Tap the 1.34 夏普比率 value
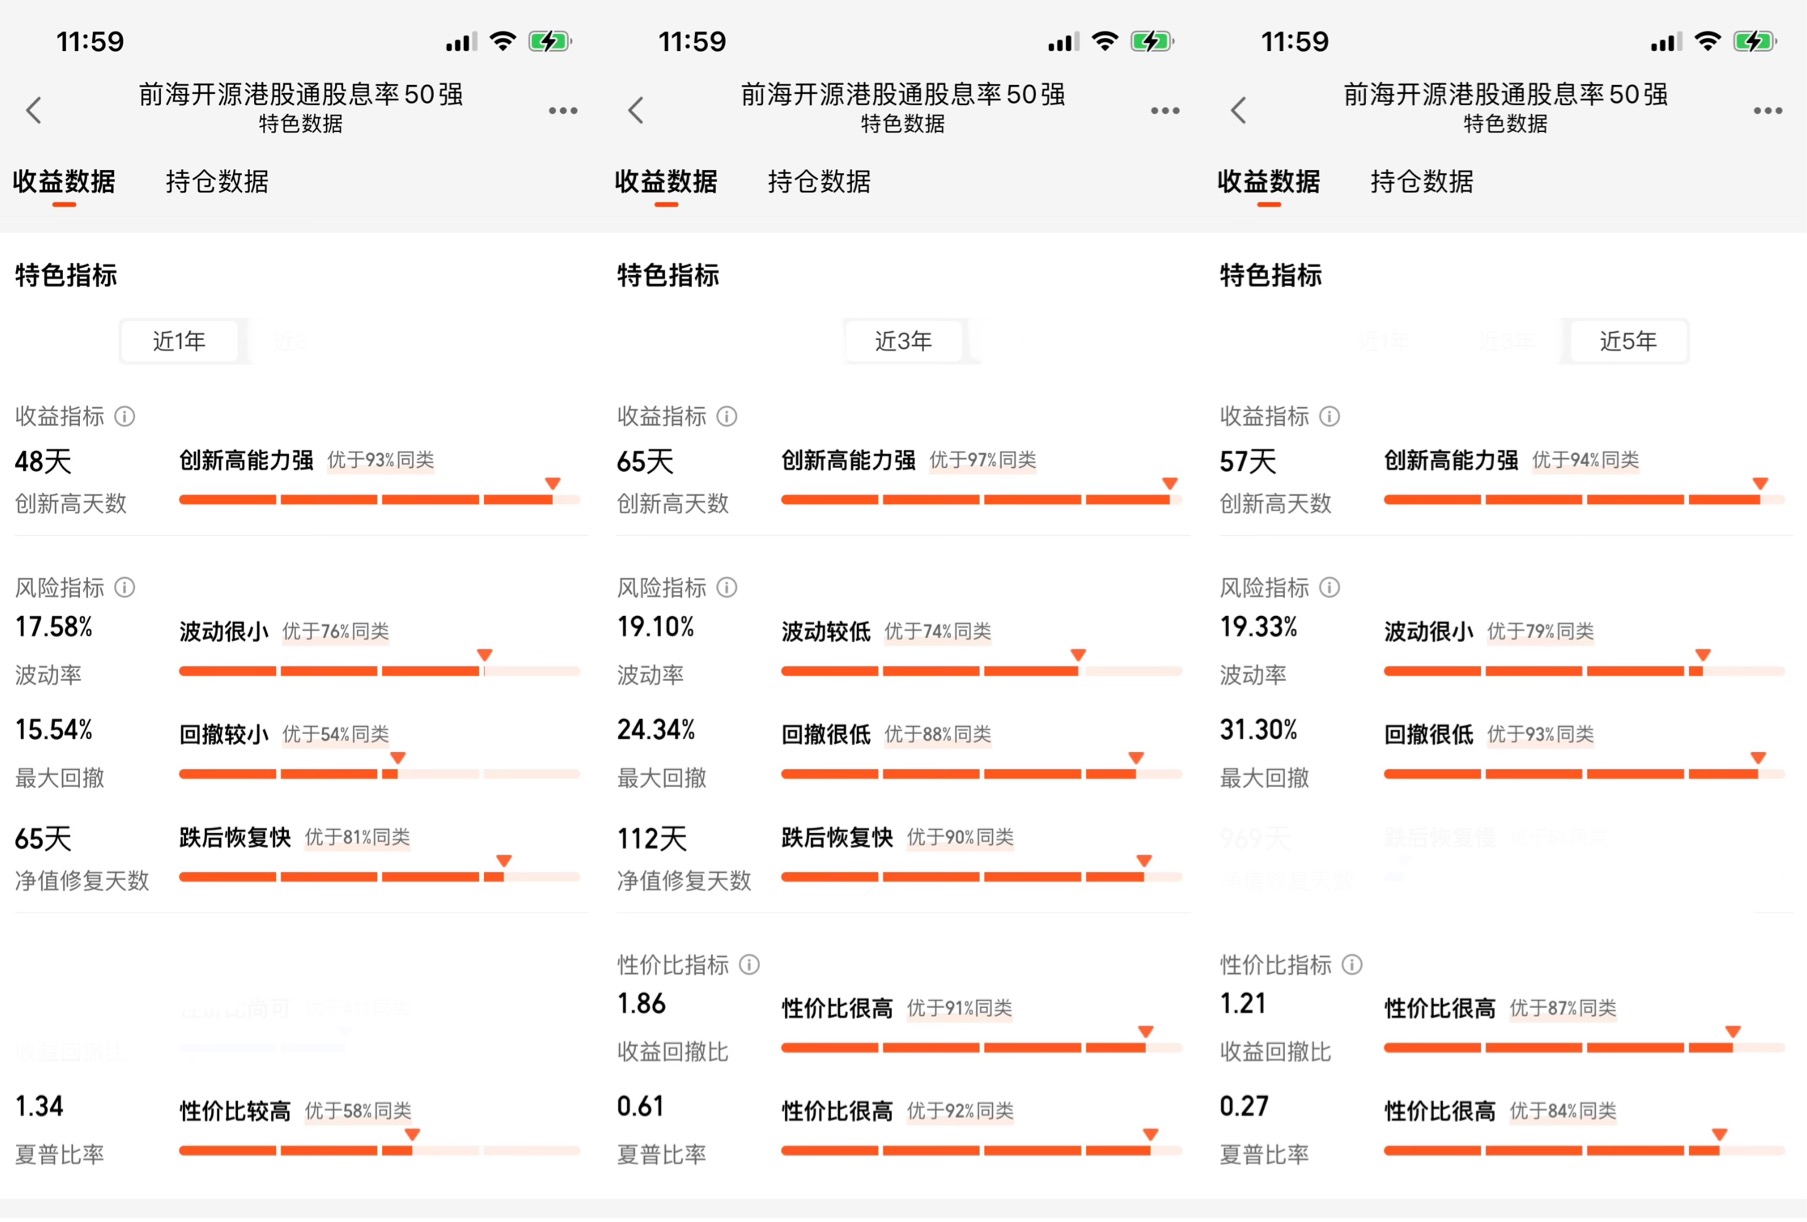 (39, 1106)
